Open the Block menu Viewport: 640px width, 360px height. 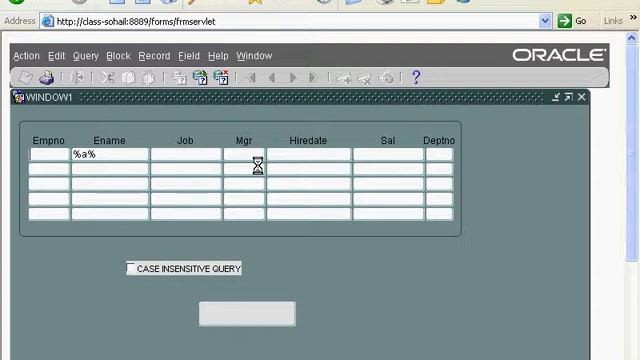click(118, 56)
